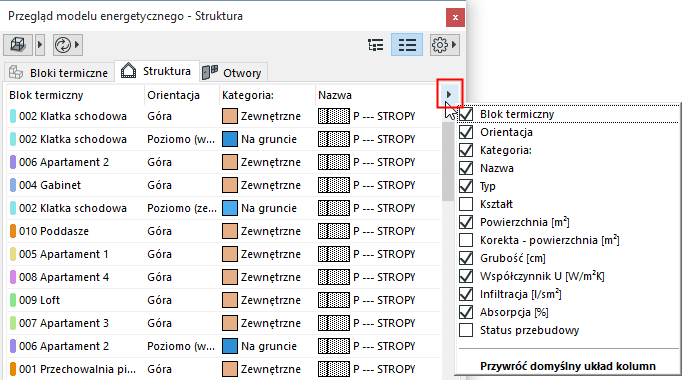Uncheck Typ column checkbox
This screenshot has width=682, height=380.
click(466, 186)
